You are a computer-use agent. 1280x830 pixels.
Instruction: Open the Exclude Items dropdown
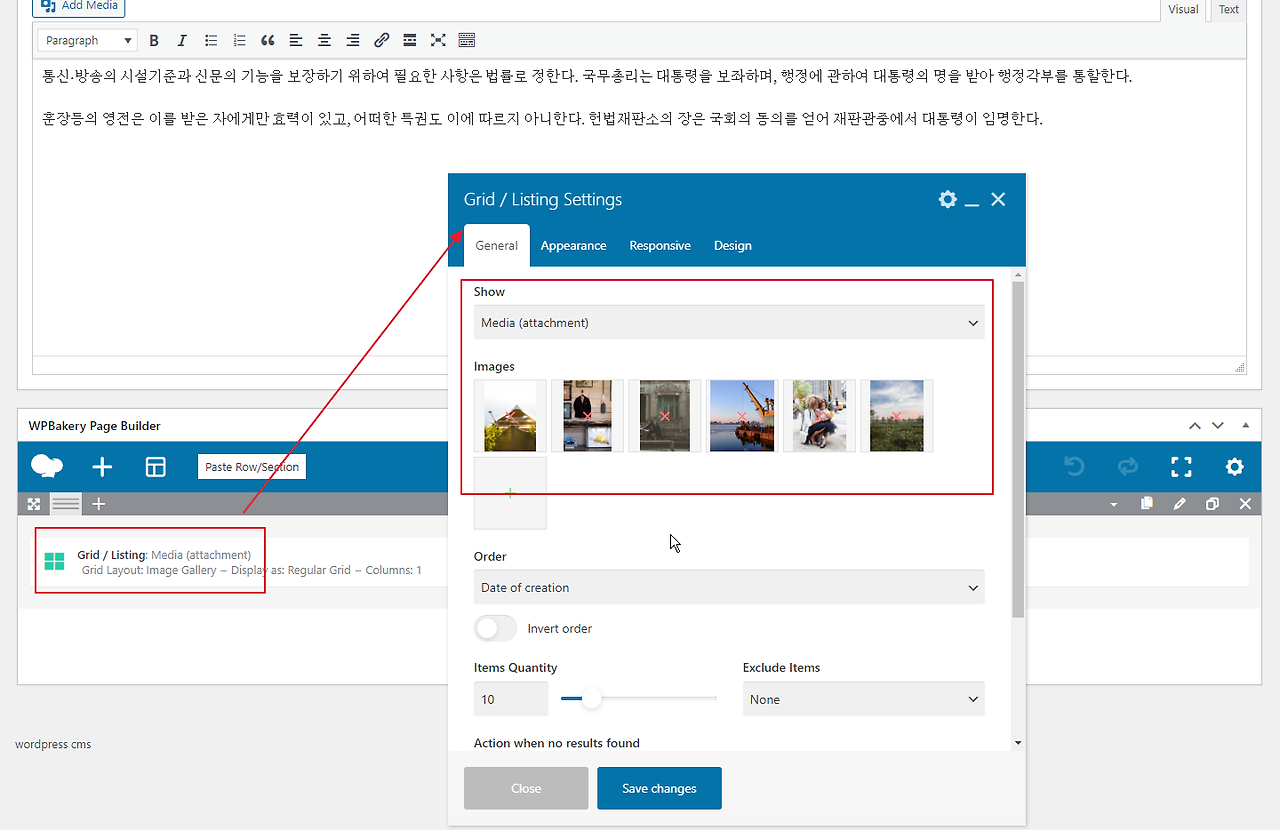coord(864,699)
